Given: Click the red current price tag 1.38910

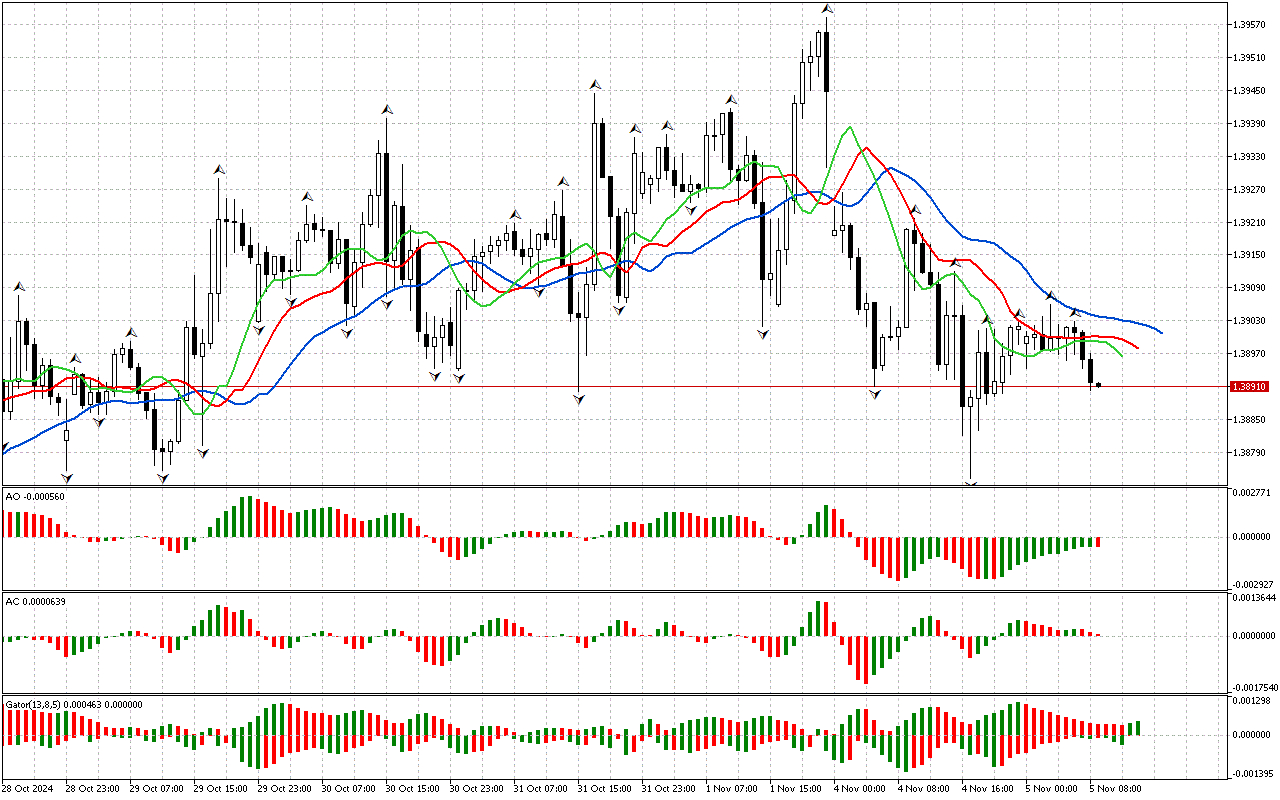Looking at the screenshot, I should click(x=1250, y=386).
